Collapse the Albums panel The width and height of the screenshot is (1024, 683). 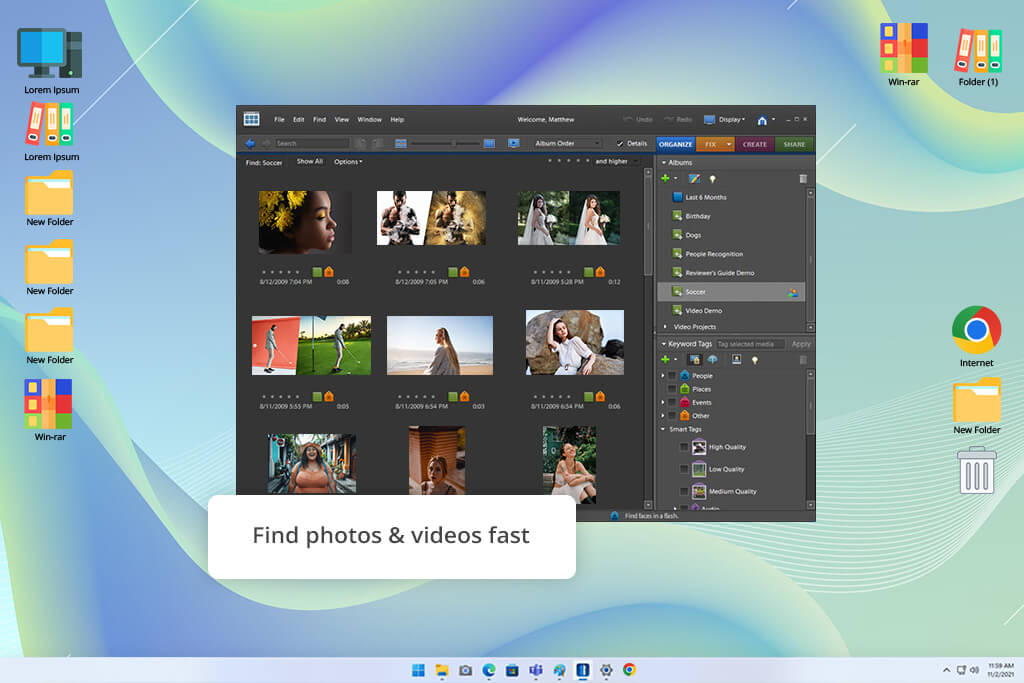pyautogui.click(x=664, y=163)
